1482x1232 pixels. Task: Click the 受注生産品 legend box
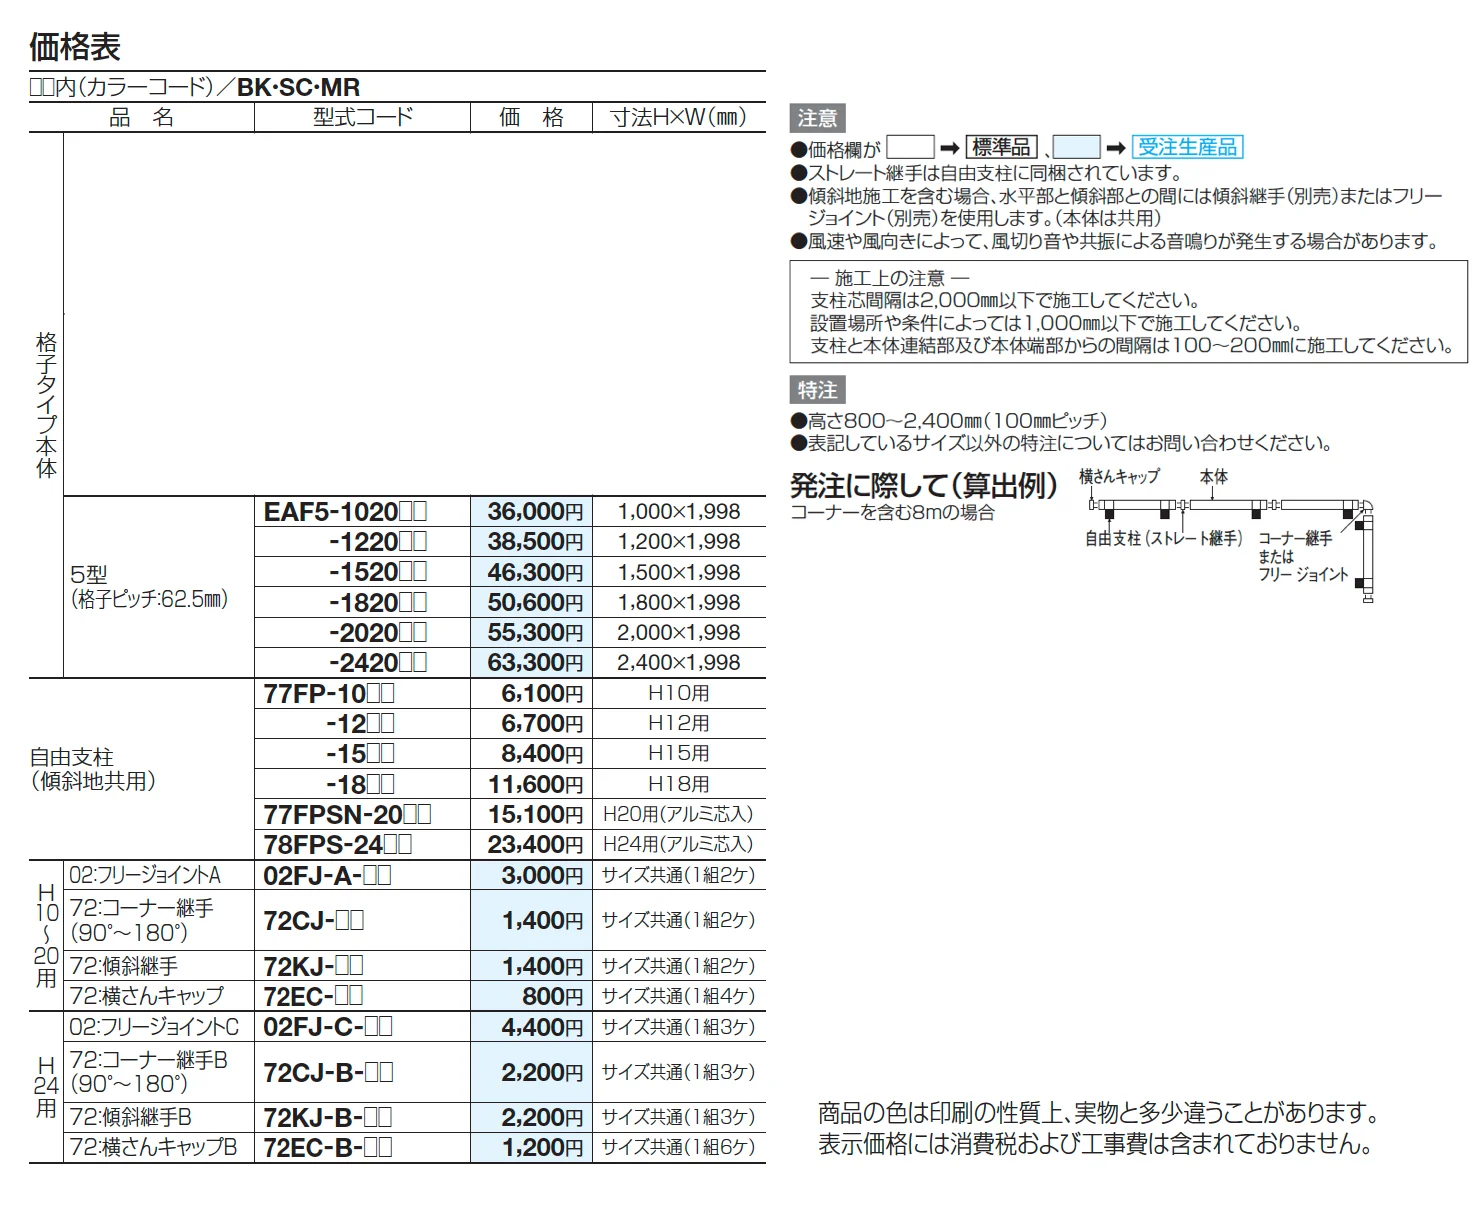(1188, 148)
